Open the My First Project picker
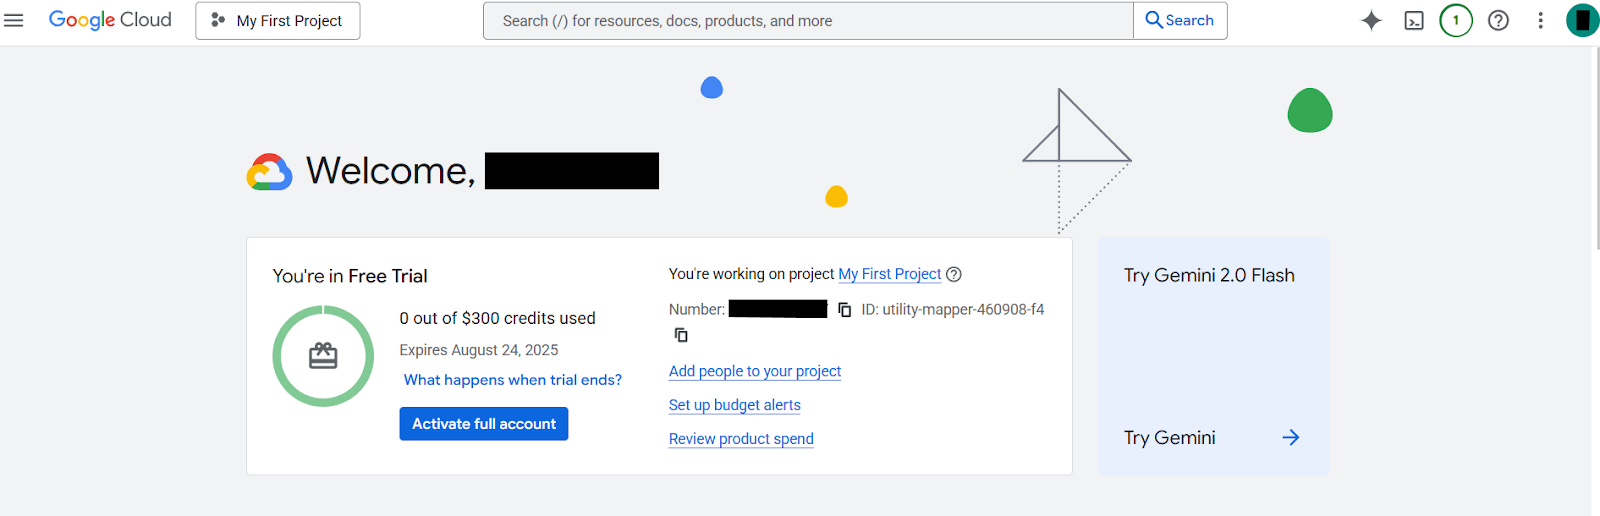 point(278,21)
